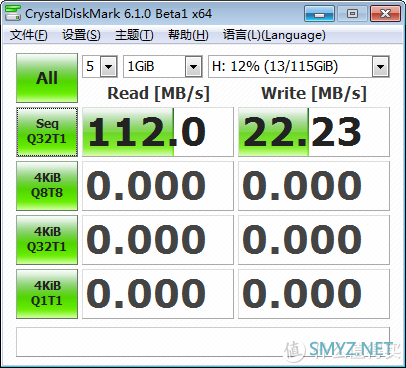Click the empty comment text box at bottom
The image size is (406, 368).
pyautogui.click(x=203, y=342)
